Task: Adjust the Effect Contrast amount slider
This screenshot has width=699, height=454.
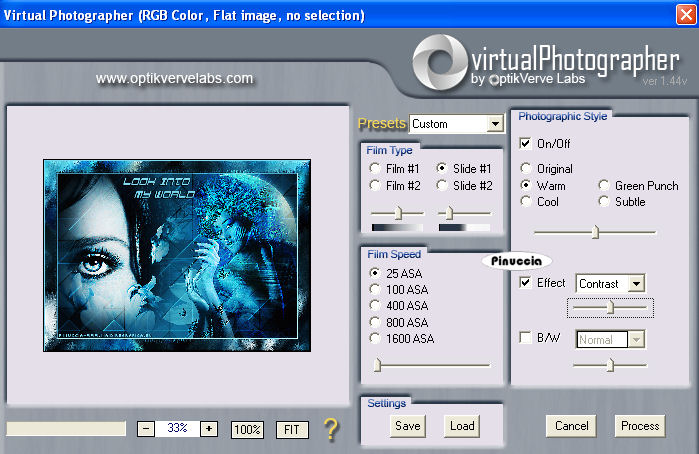Action: click(x=610, y=307)
